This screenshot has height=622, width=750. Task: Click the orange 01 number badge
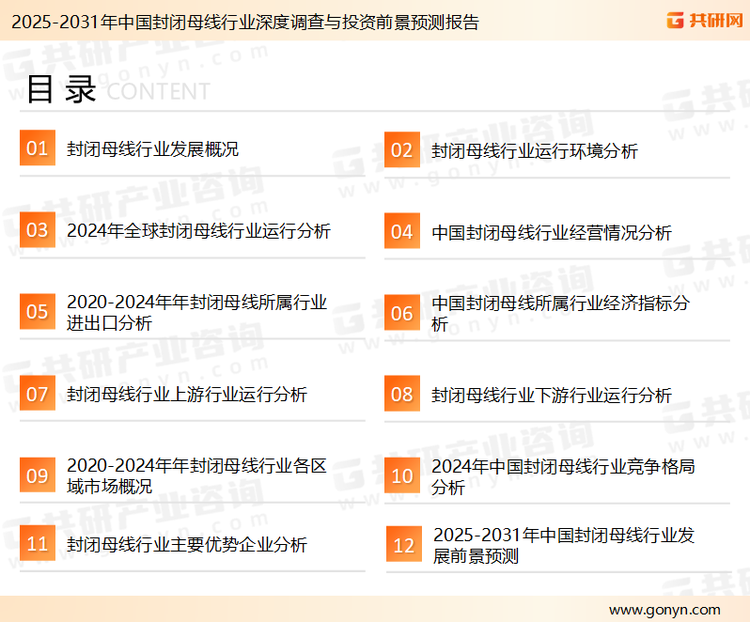pyautogui.click(x=37, y=148)
